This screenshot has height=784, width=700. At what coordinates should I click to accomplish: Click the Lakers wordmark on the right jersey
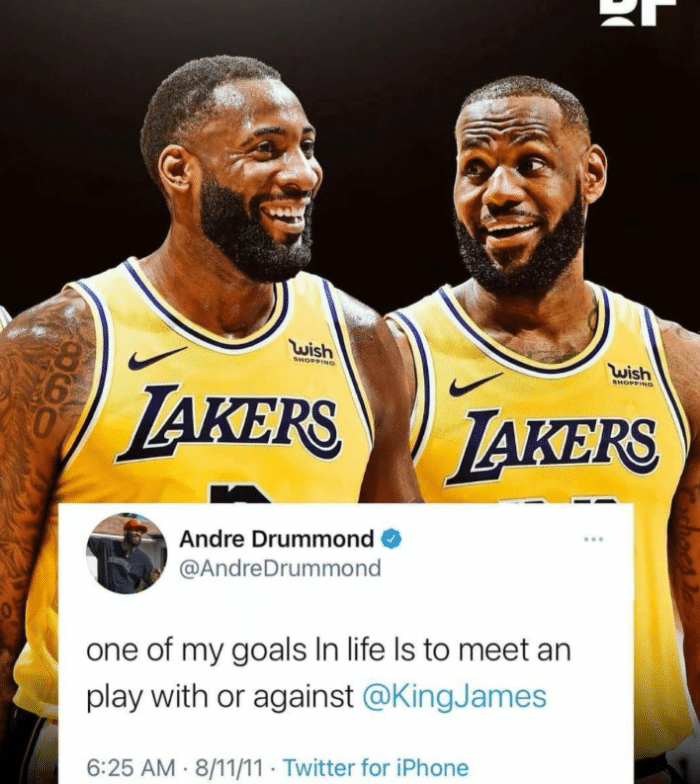550,447
